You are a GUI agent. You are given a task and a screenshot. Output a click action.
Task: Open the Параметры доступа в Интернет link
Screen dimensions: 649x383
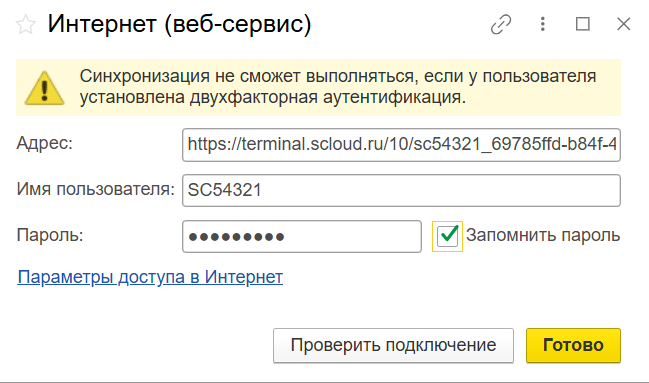[150, 277]
